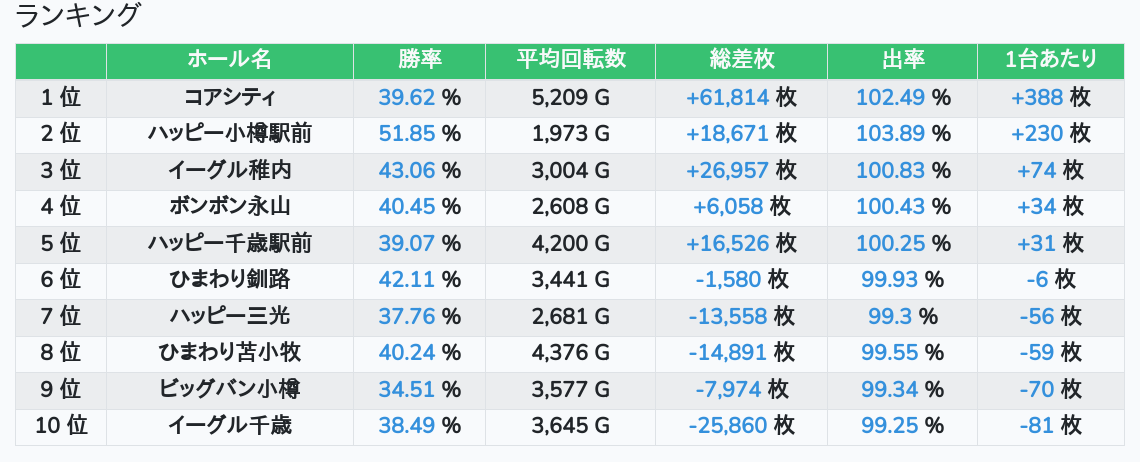Click the +61,814 total difference value
This screenshot has width=1140, height=462.
(x=727, y=97)
